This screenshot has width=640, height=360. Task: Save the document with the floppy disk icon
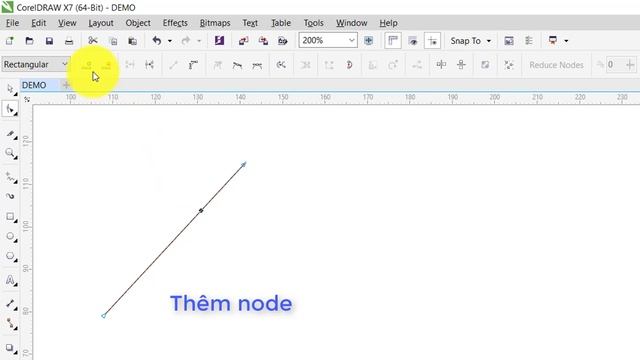tap(49, 41)
